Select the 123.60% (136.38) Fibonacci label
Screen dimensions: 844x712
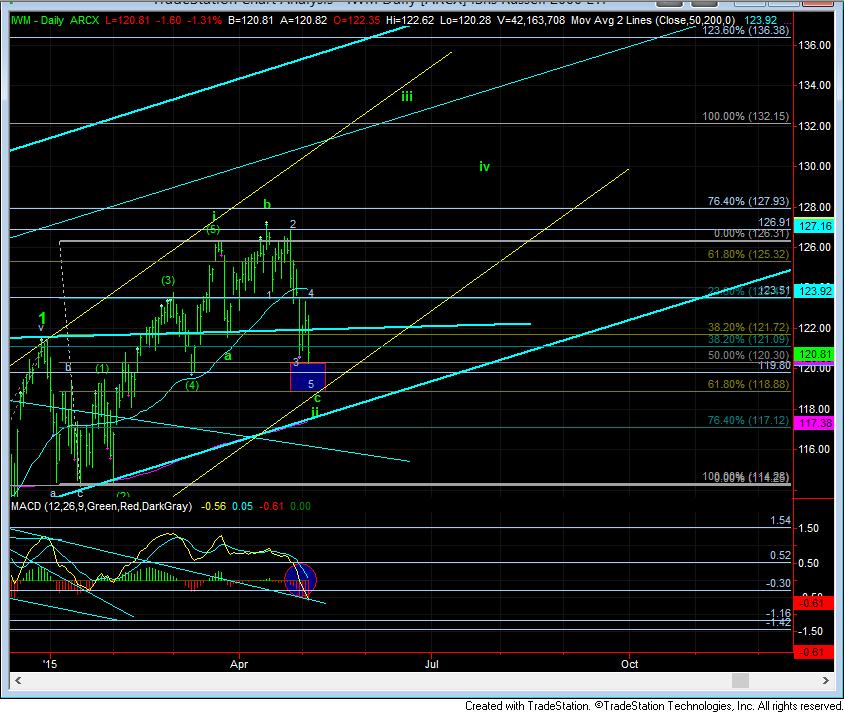pyautogui.click(x=745, y=30)
